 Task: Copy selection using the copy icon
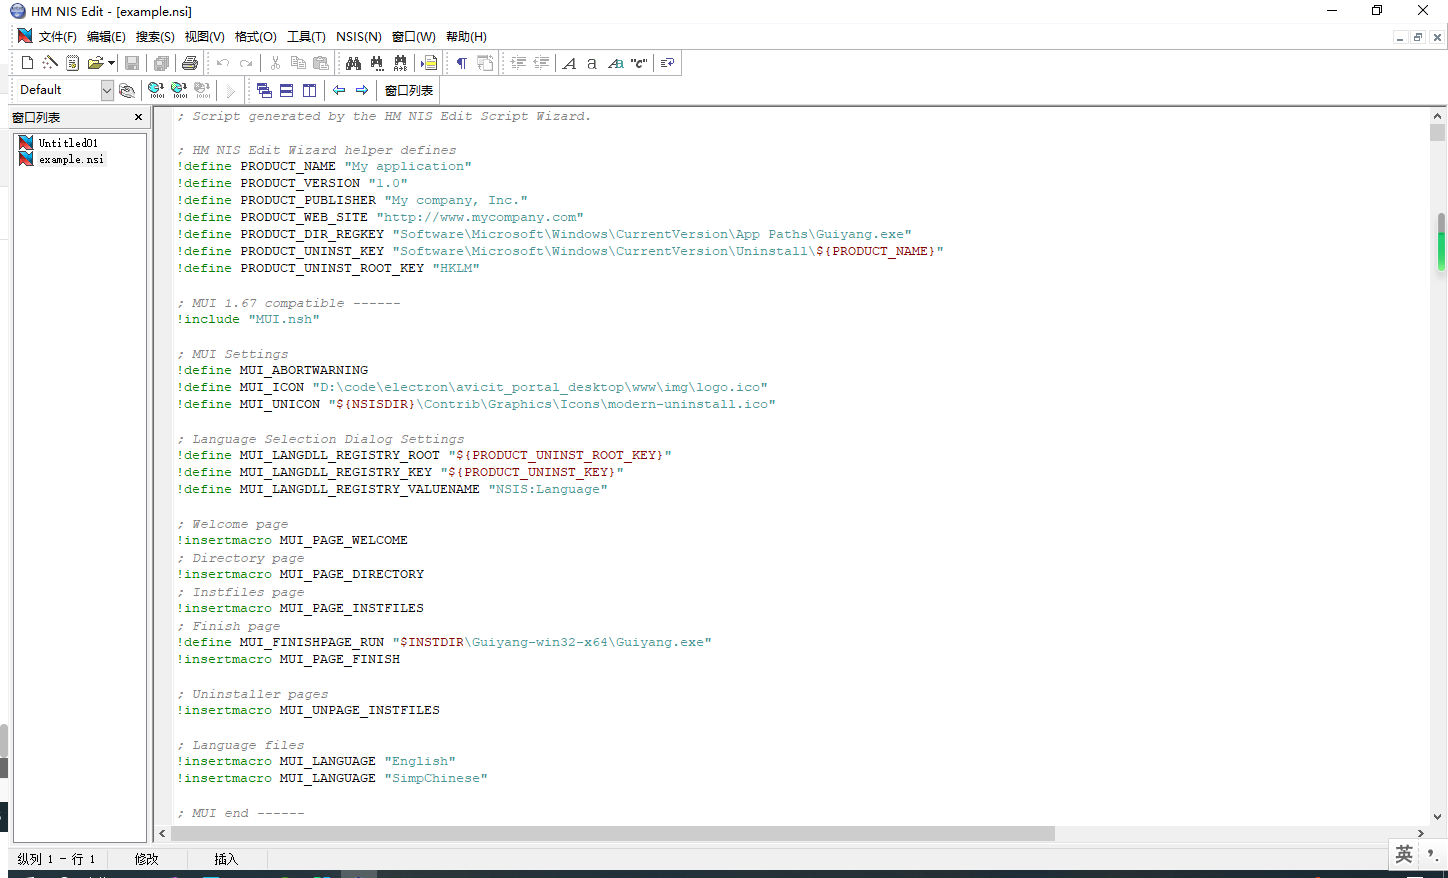(x=298, y=63)
